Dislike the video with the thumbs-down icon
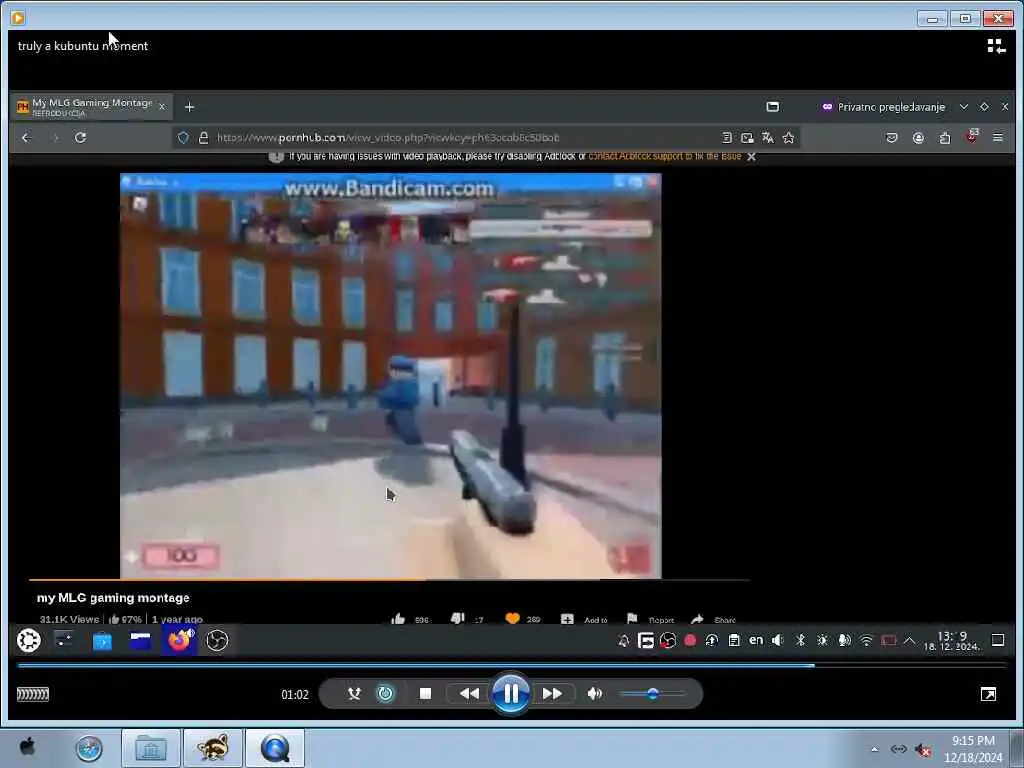The height and width of the screenshot is (768, 1024). pos(458,618)
